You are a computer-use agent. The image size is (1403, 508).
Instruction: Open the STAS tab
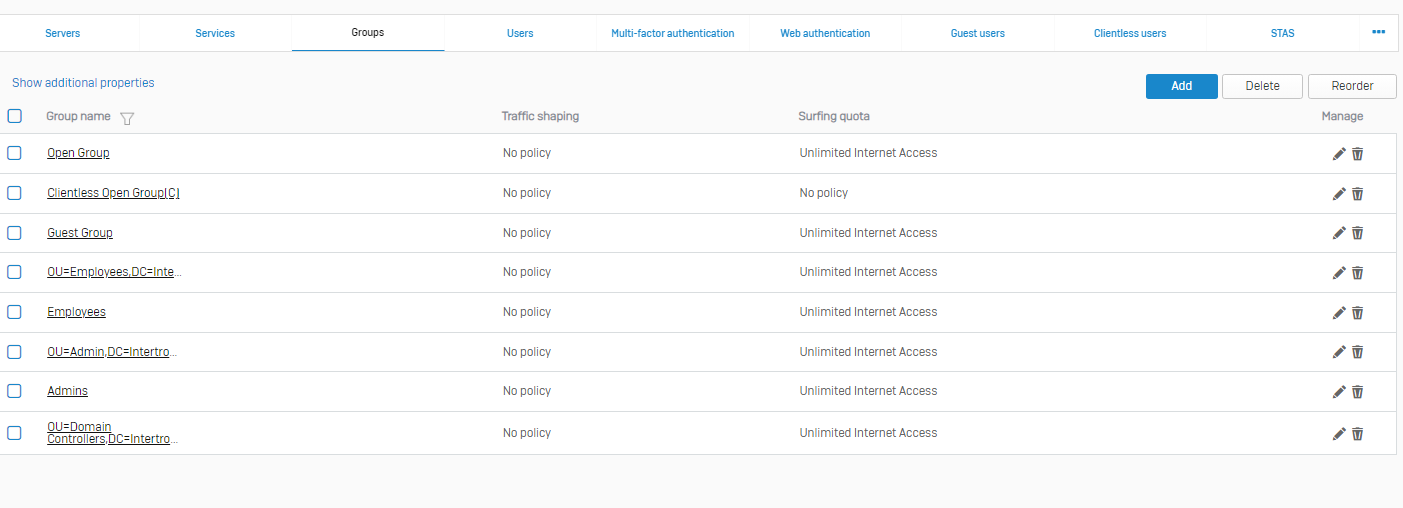coord(1282,33)
